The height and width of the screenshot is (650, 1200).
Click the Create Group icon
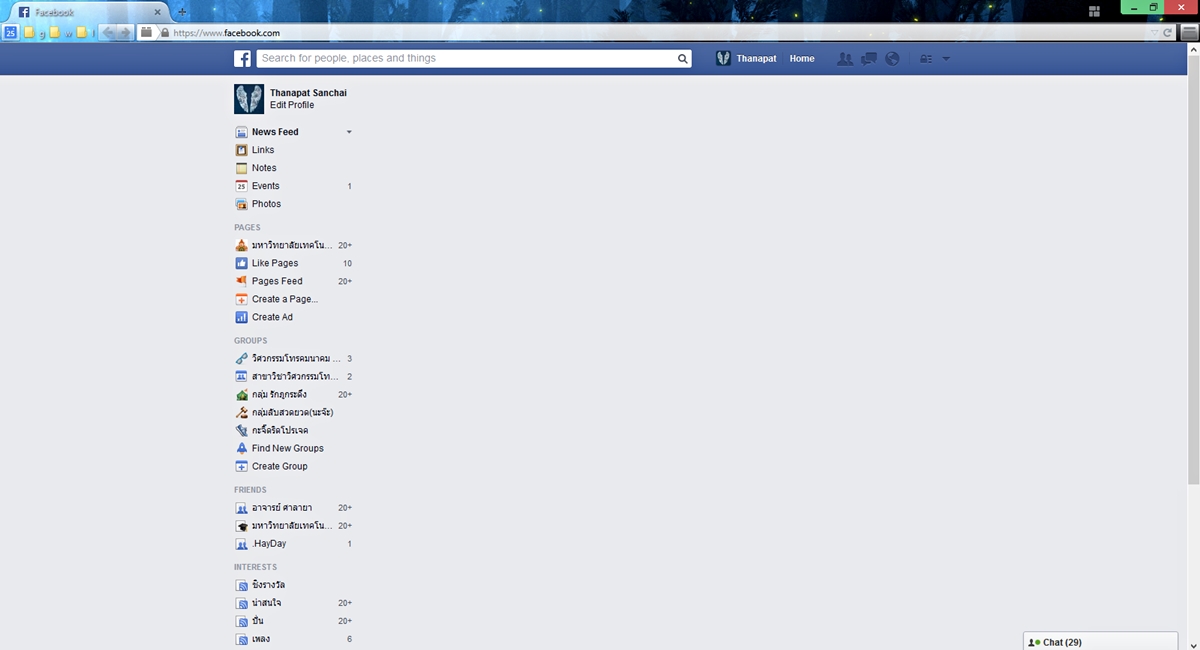click(x=241, y=466)
